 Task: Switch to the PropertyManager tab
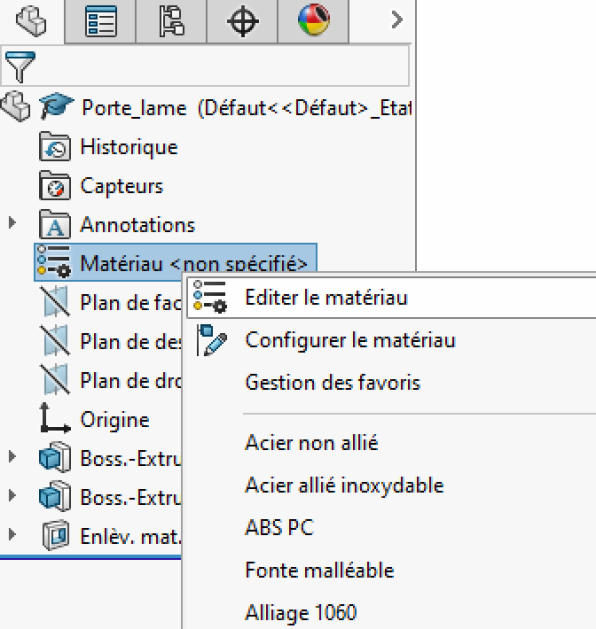point(100,21)
